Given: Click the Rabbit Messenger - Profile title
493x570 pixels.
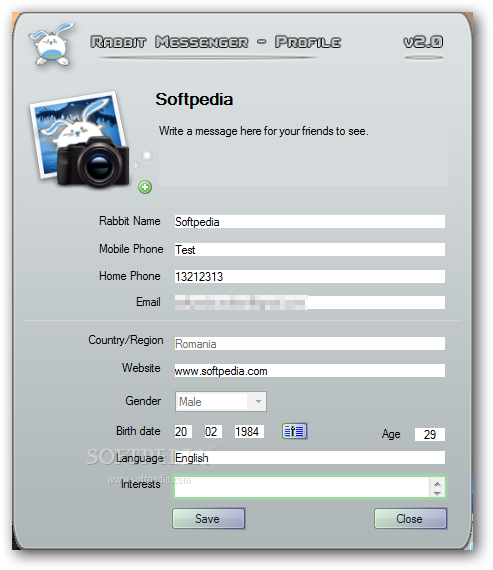Looking at the screenshot, I should pos(216,42).
